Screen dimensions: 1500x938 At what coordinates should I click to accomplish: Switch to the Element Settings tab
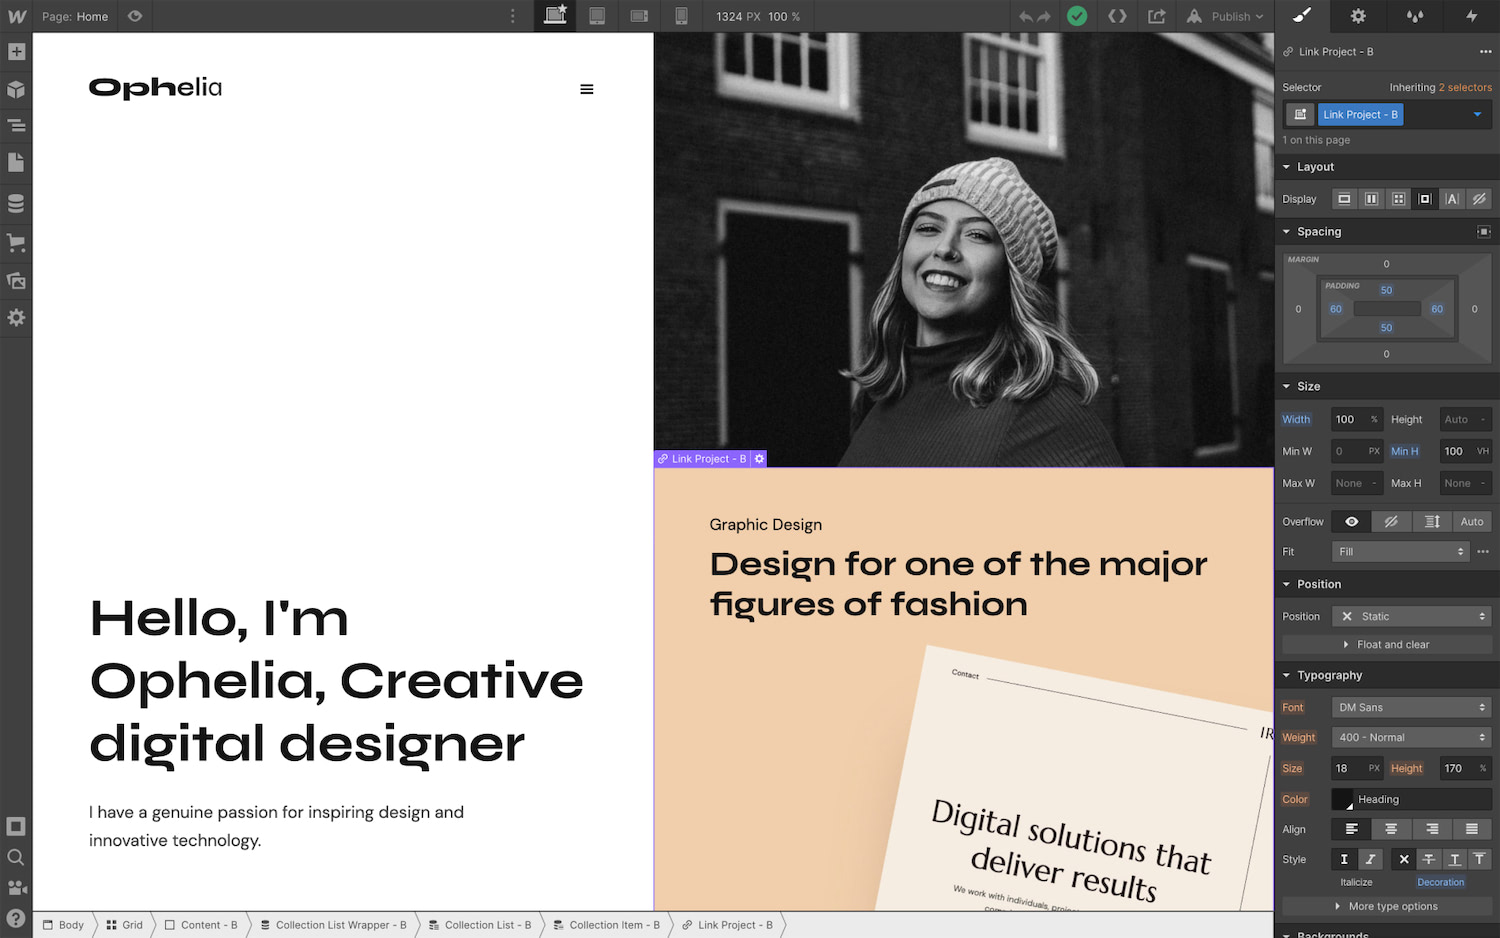click(x=1358, y=16)
